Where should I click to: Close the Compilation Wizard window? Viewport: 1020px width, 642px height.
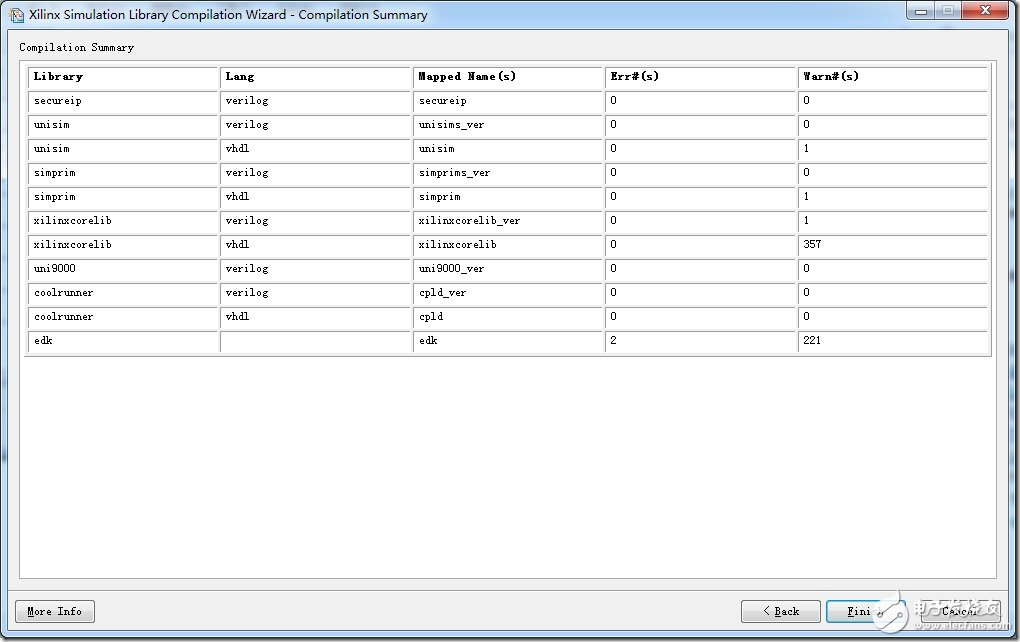click(x=985, y=11)
